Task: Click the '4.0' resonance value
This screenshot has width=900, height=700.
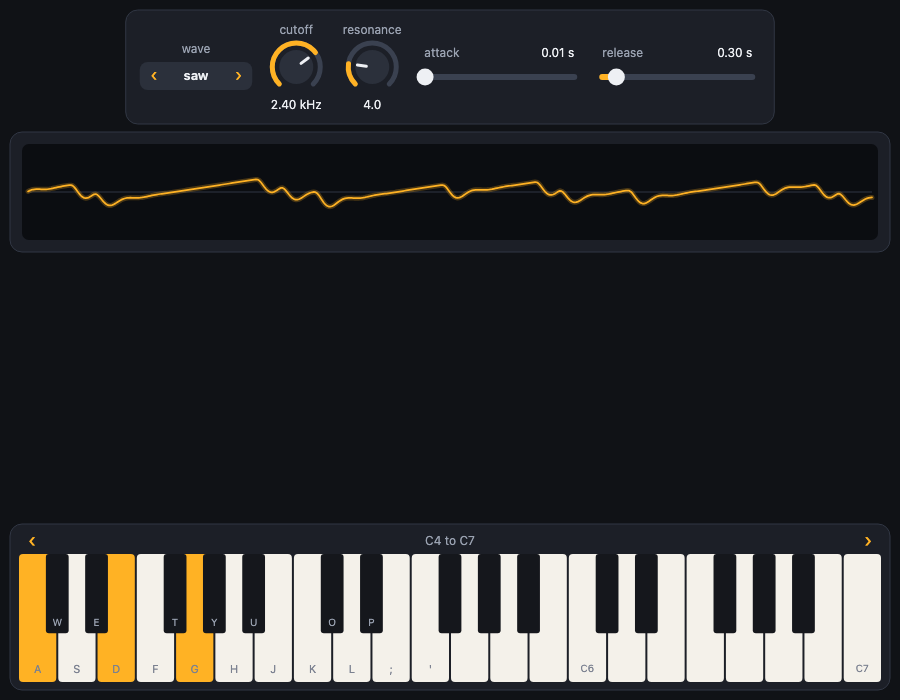Action: click(372, 104)
